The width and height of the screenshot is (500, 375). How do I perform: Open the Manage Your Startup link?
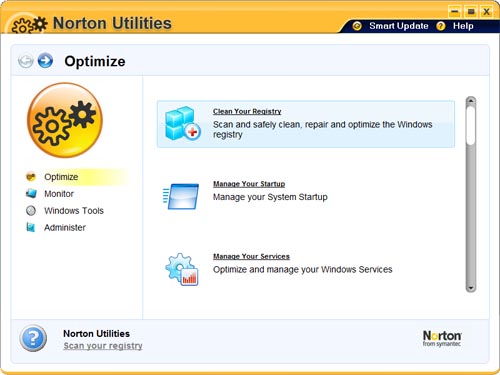(x=249, y=184)
